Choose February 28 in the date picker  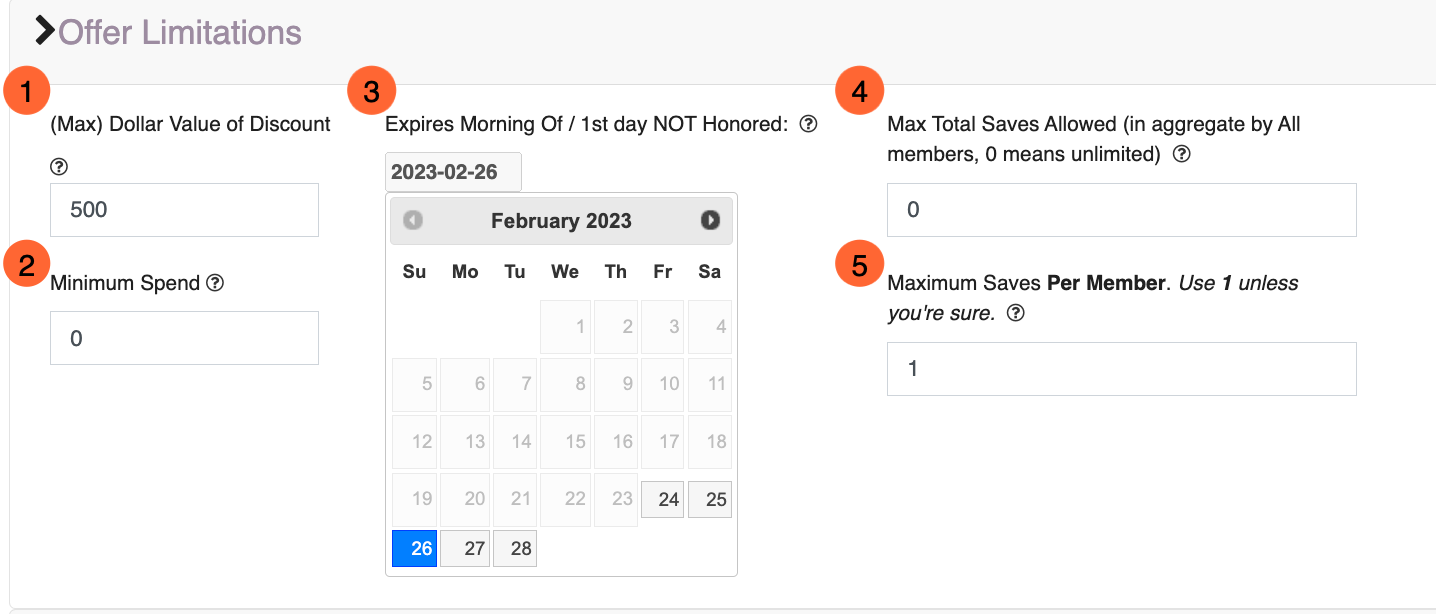click(515, 548)
